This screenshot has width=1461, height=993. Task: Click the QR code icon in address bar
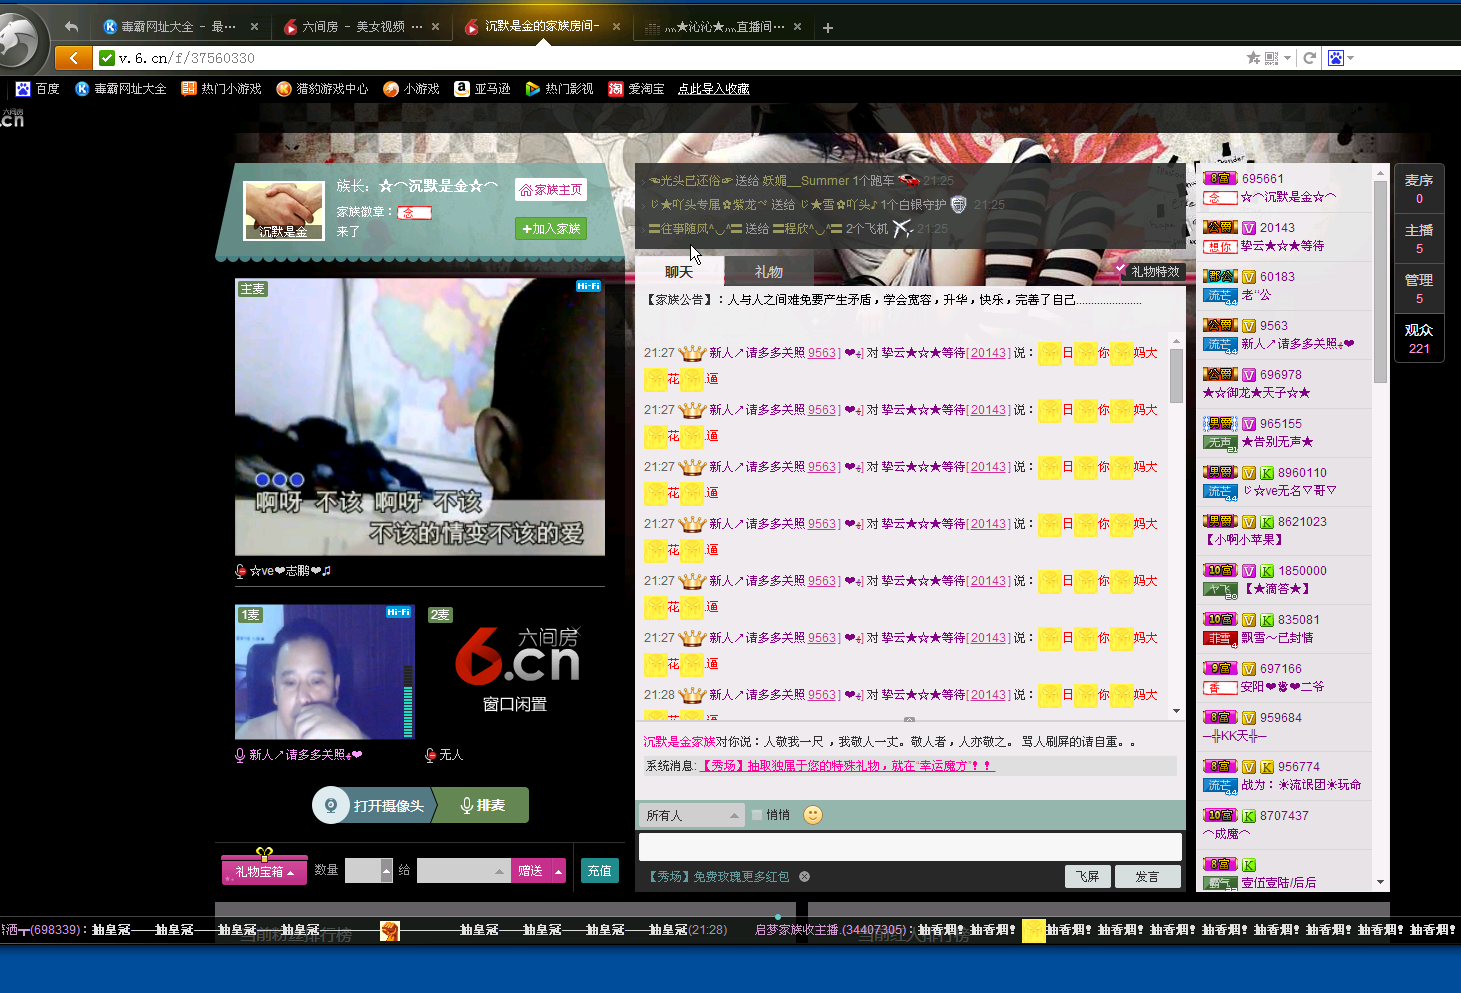point(1272,58)
